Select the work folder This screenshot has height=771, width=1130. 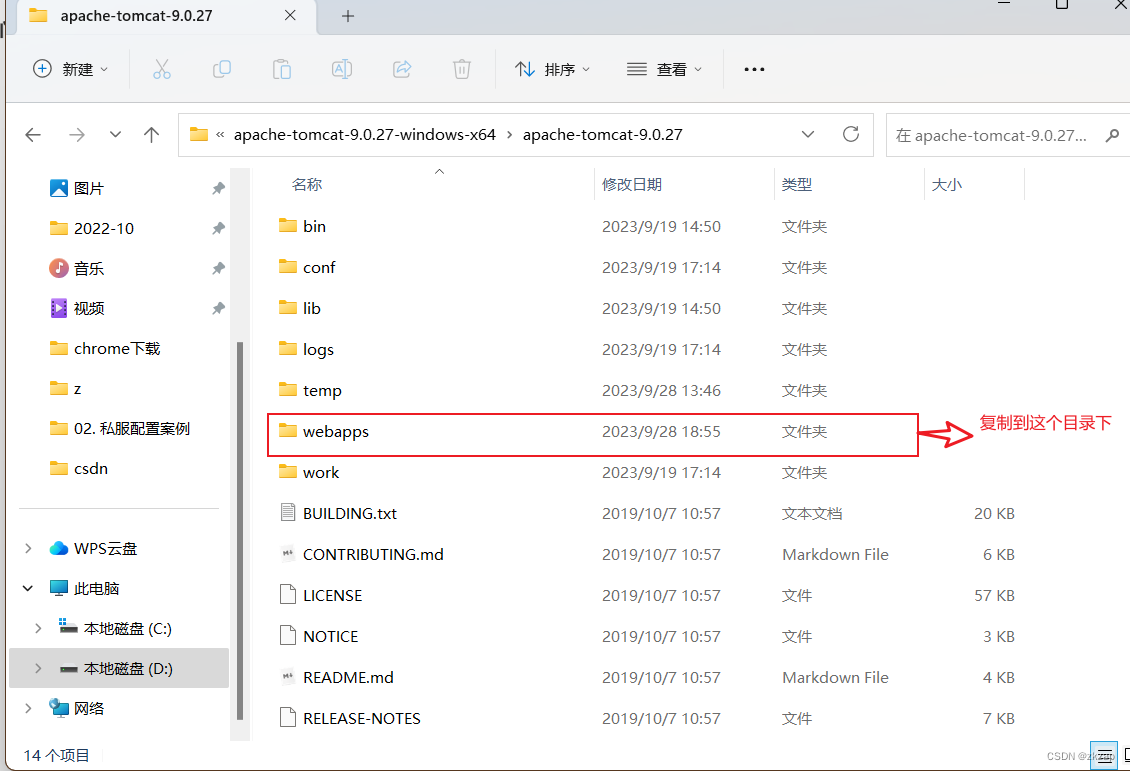coord(309,473)
